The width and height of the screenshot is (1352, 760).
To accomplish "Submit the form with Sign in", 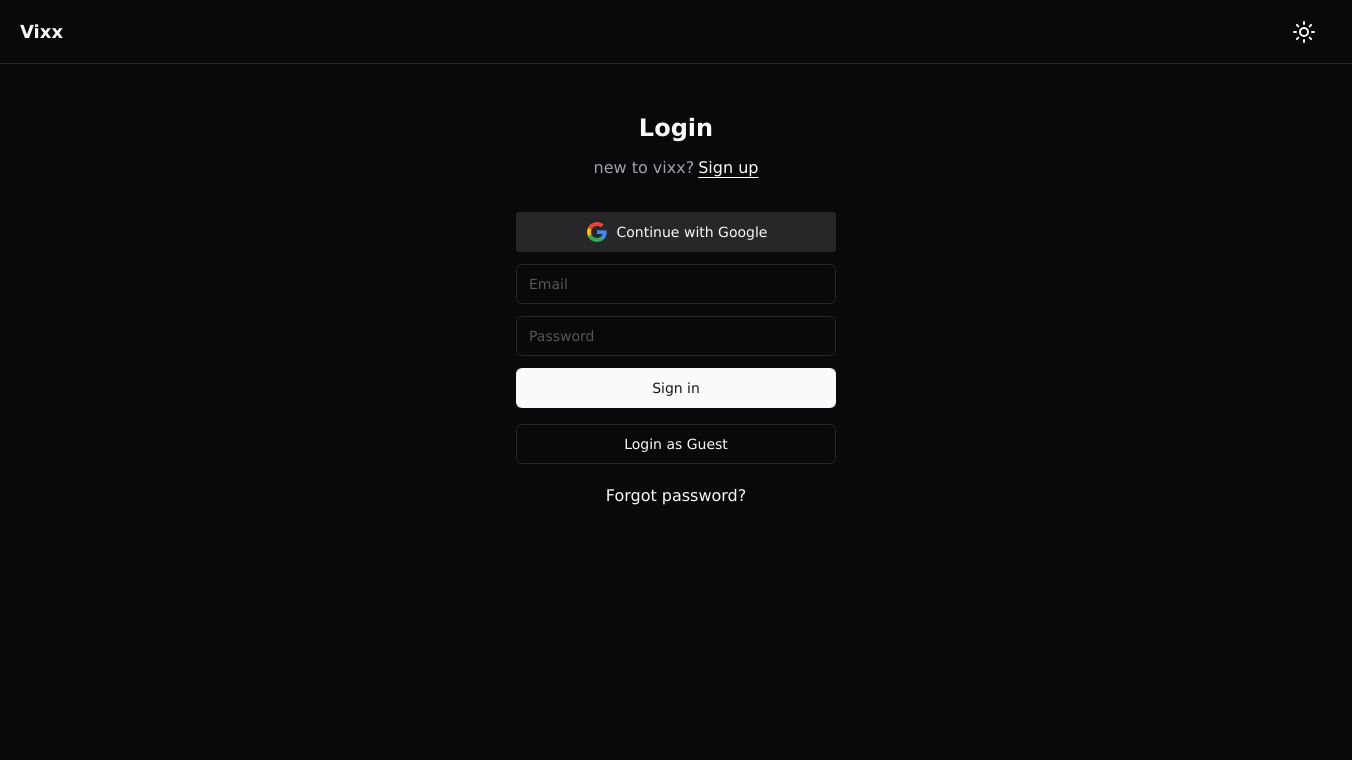I will (x=676, y=388).
